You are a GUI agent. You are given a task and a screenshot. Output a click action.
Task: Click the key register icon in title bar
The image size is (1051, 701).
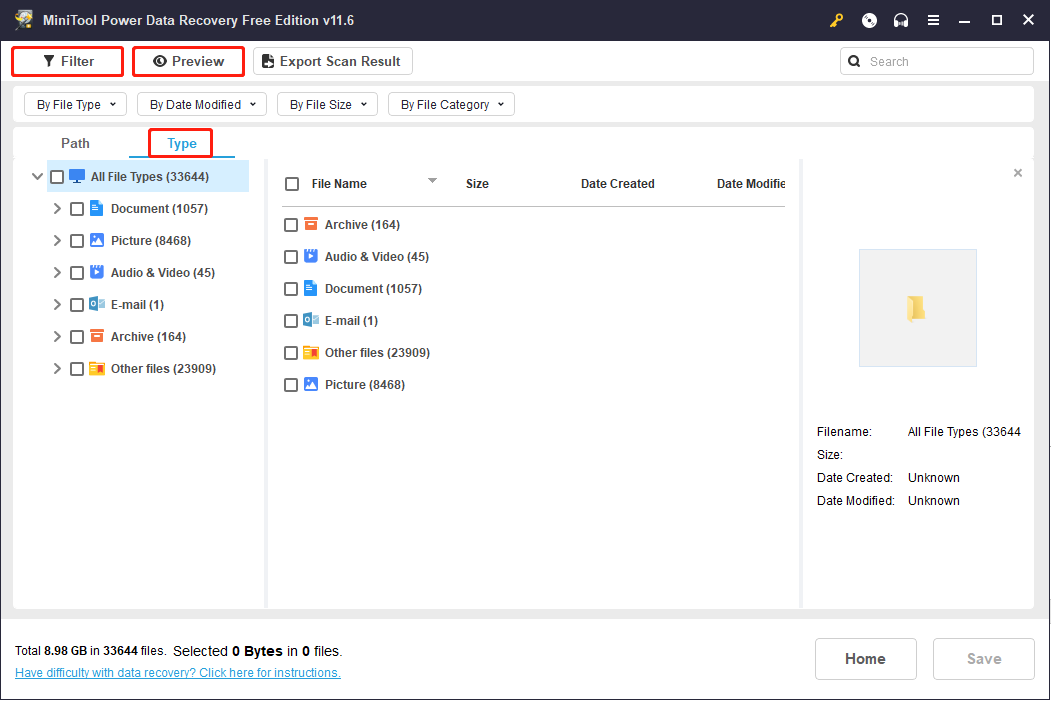(x=837, y=20)
